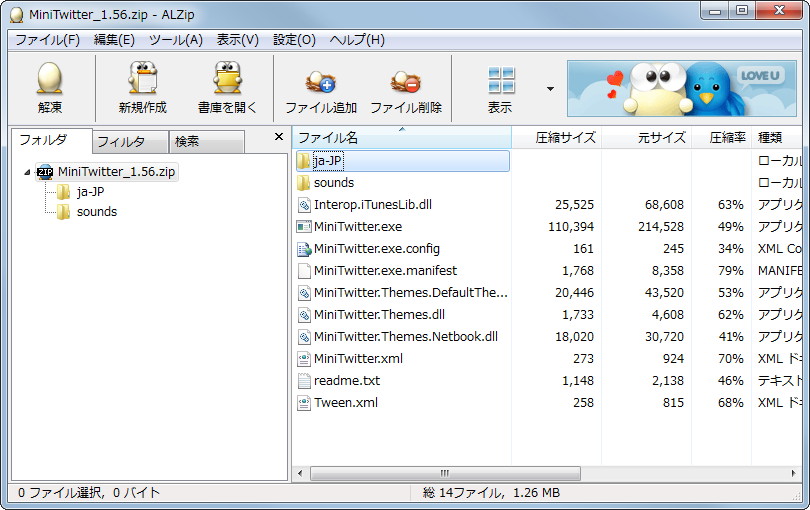Select Tween.xml file
The width and height of the screenshot is (810, 510).
(346, 403)
